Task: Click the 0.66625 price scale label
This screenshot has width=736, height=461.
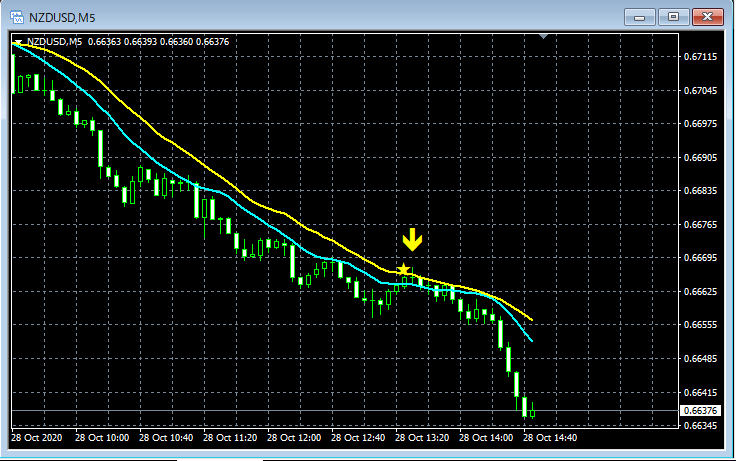Action: tap(700, 292)
